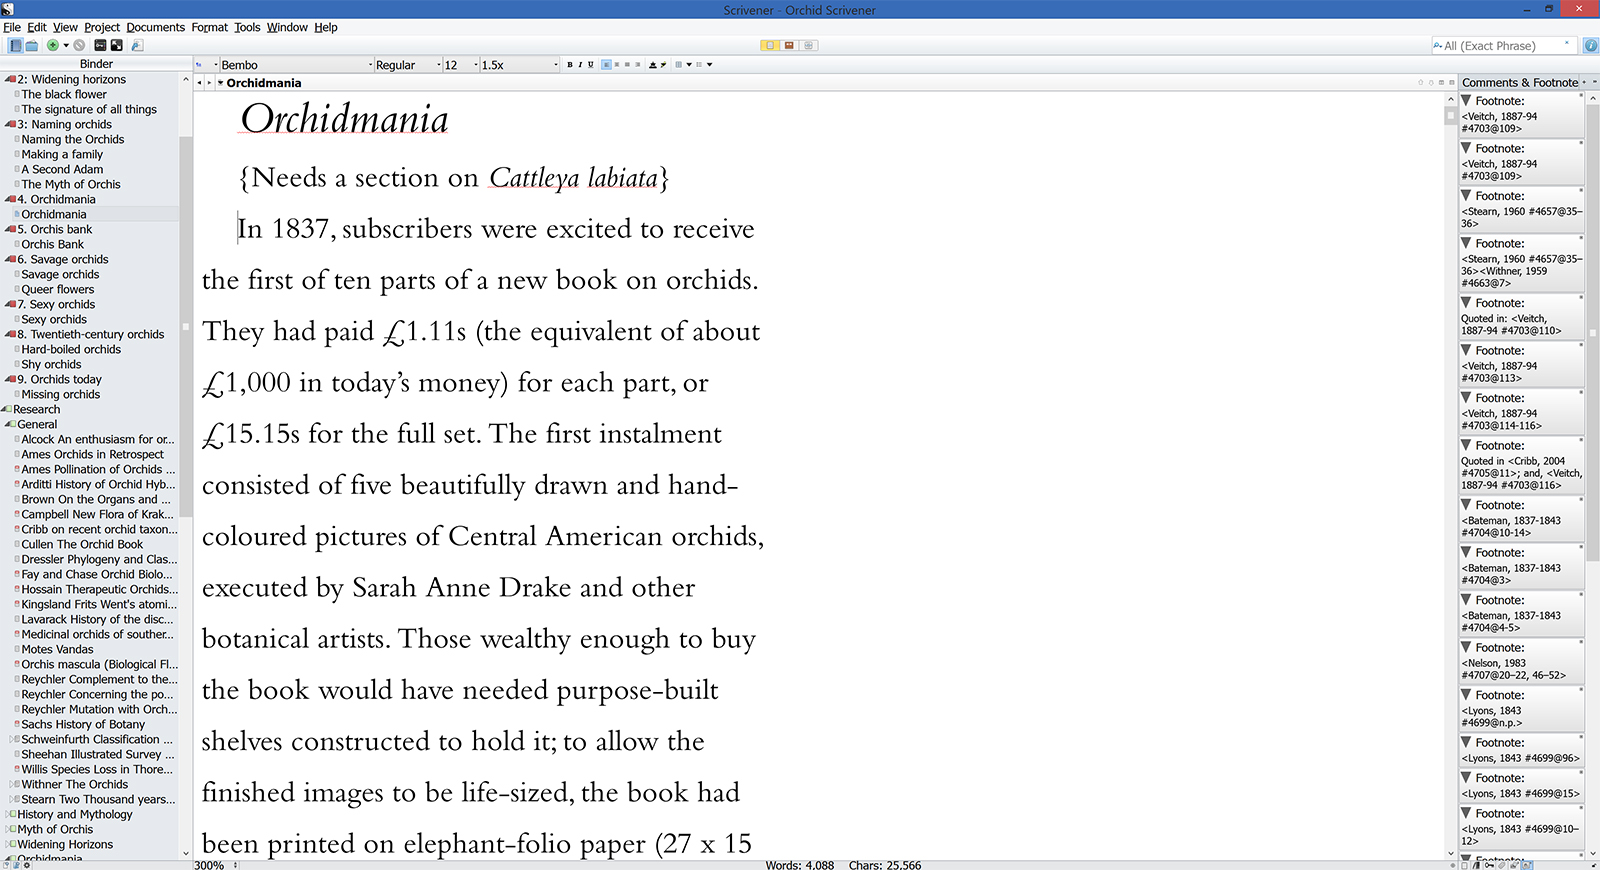Select 'The Myth of Orchis' in Binder
1600x870 pixels.
point(71,184)
